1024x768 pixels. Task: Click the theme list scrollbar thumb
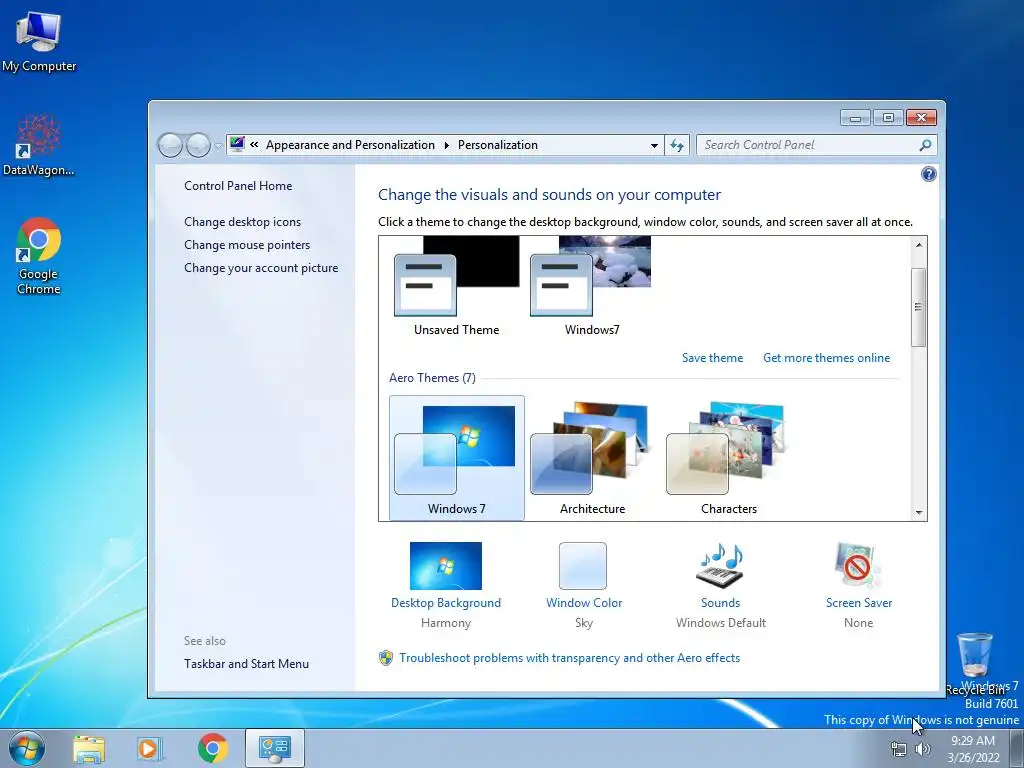(918, 307)
